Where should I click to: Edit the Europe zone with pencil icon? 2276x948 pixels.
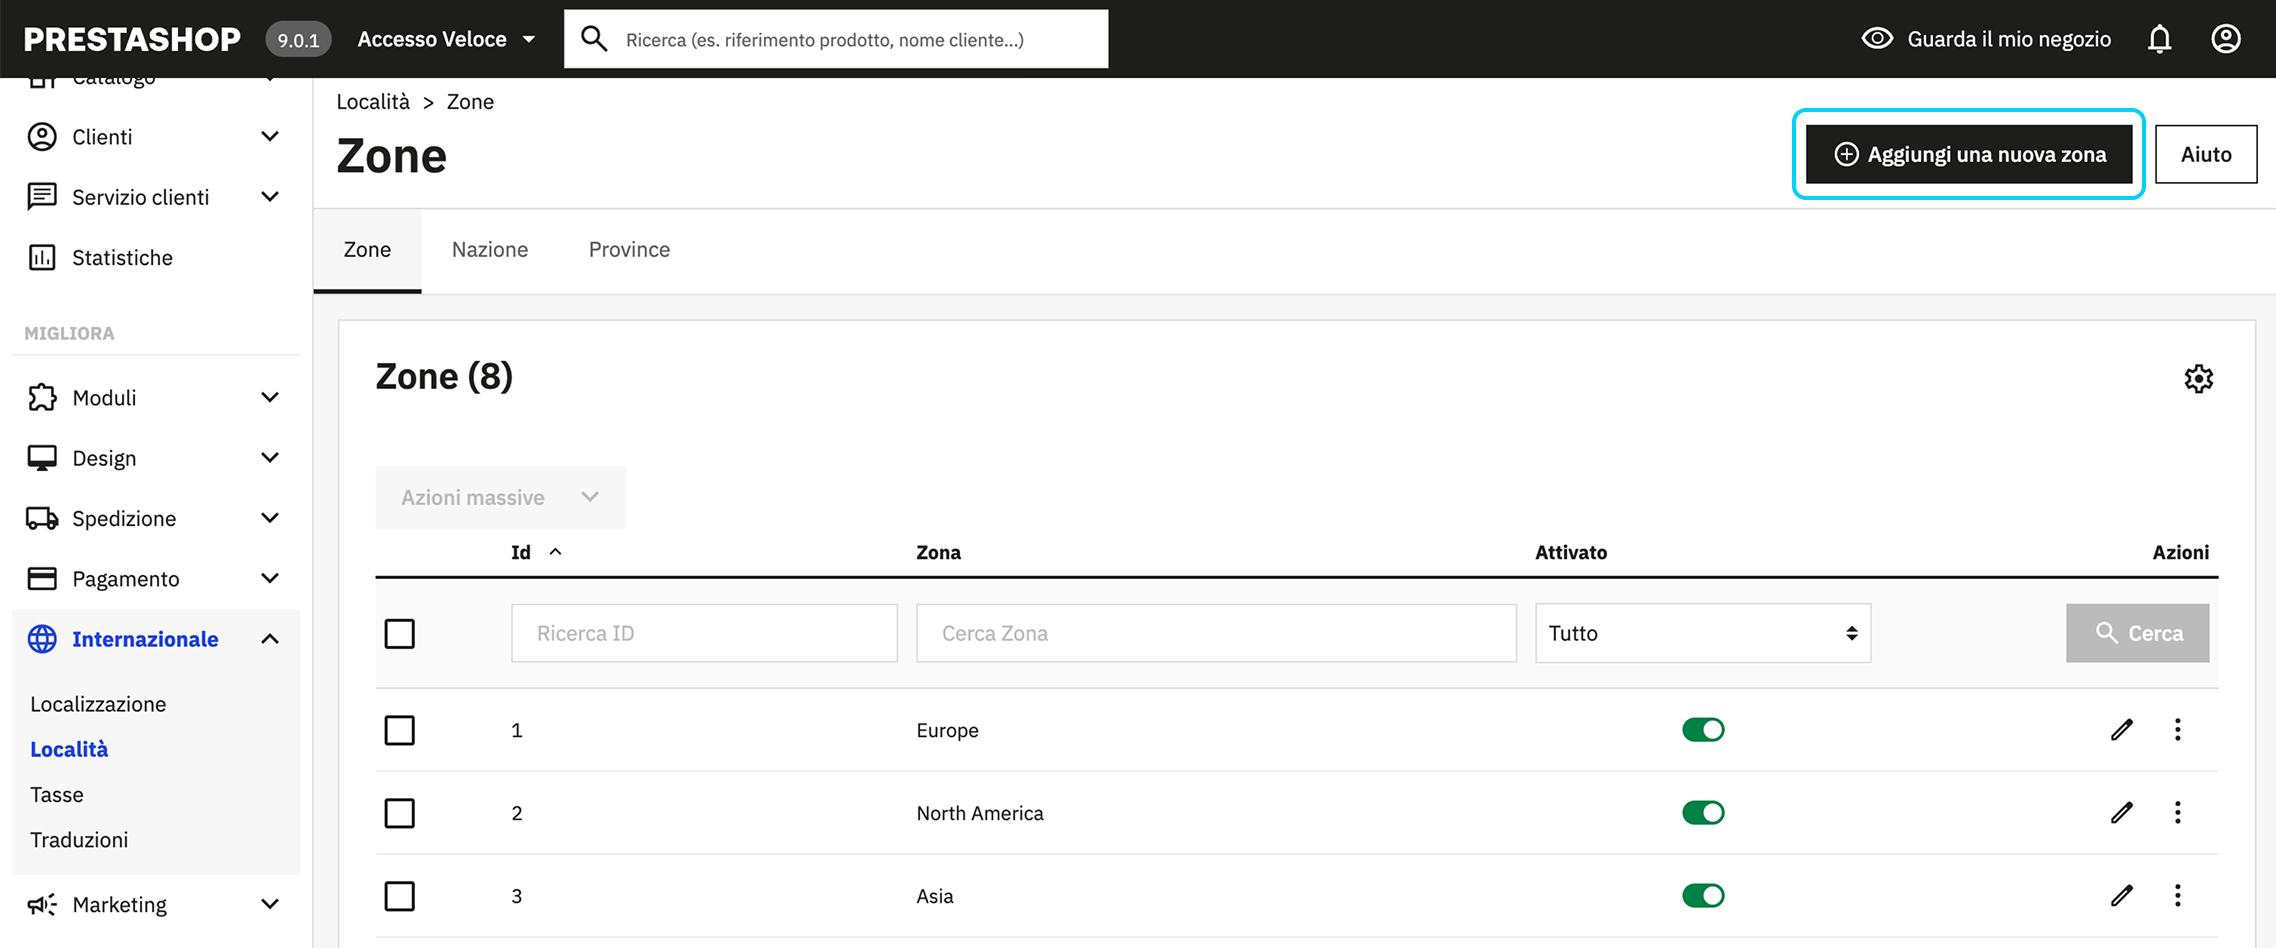pos(2122,730)
